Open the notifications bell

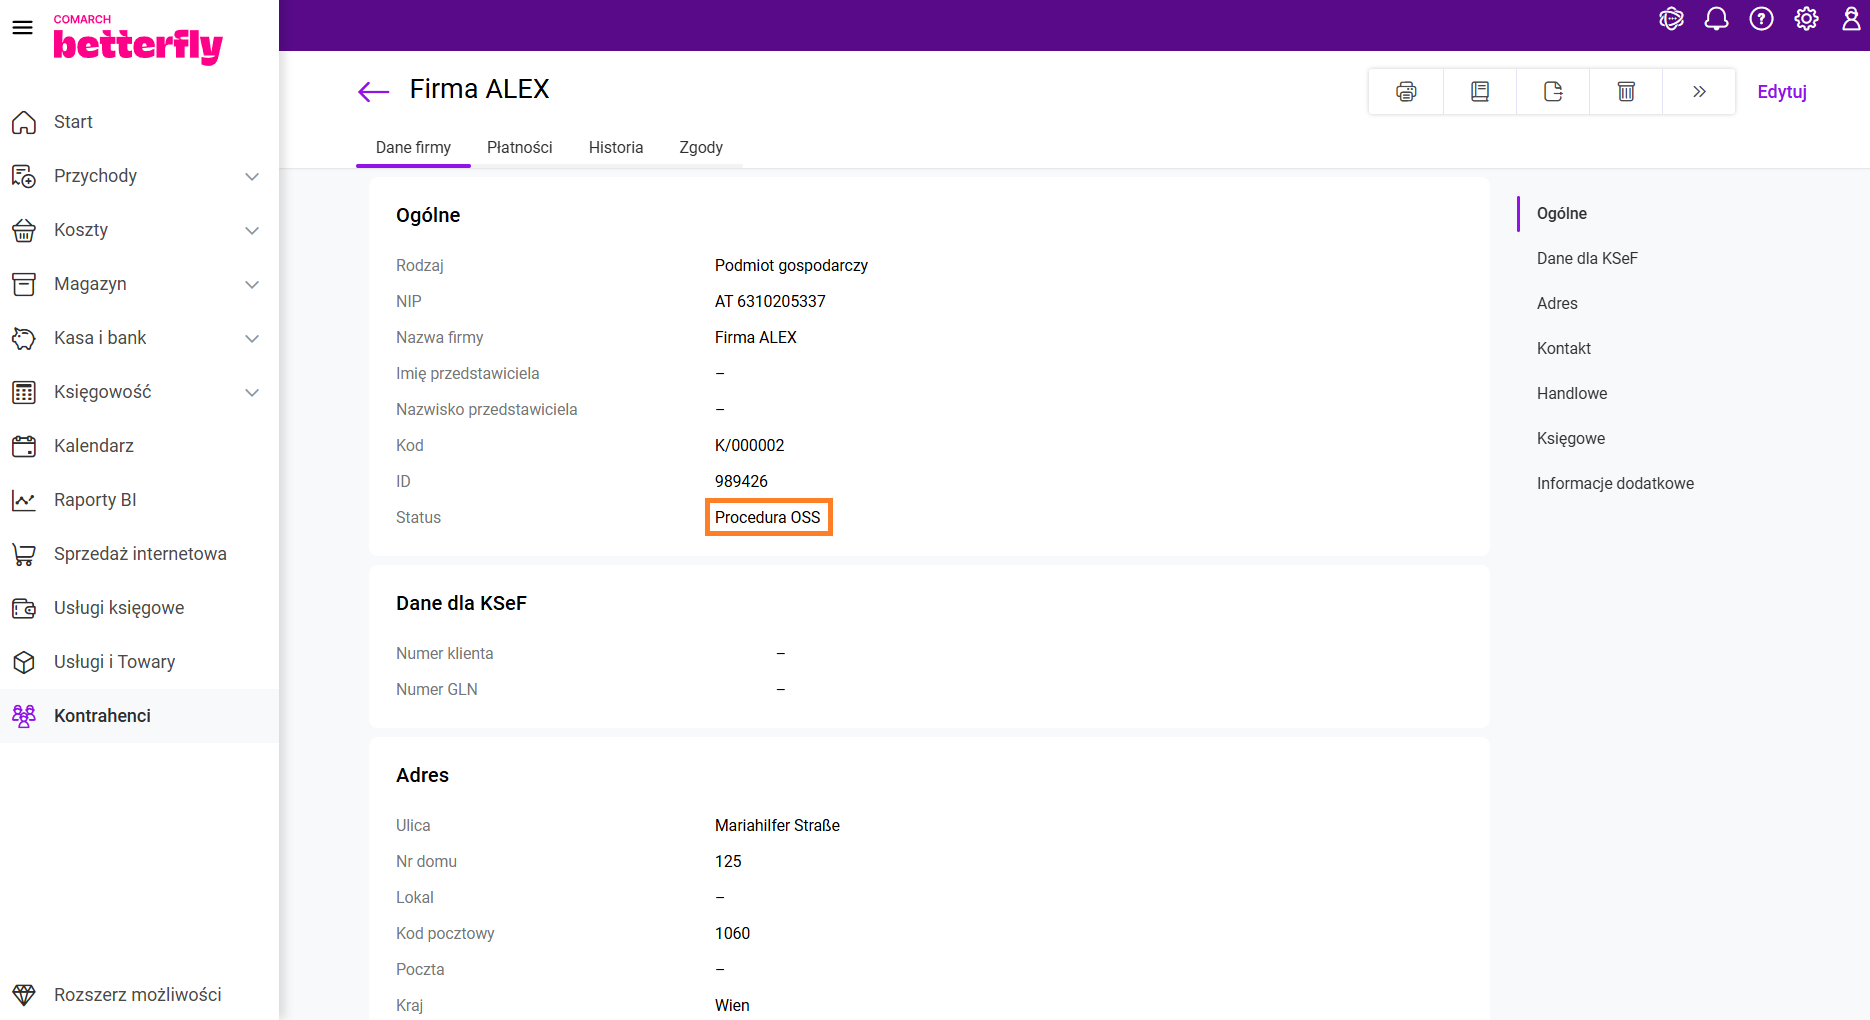click(x=1716, y=19)
